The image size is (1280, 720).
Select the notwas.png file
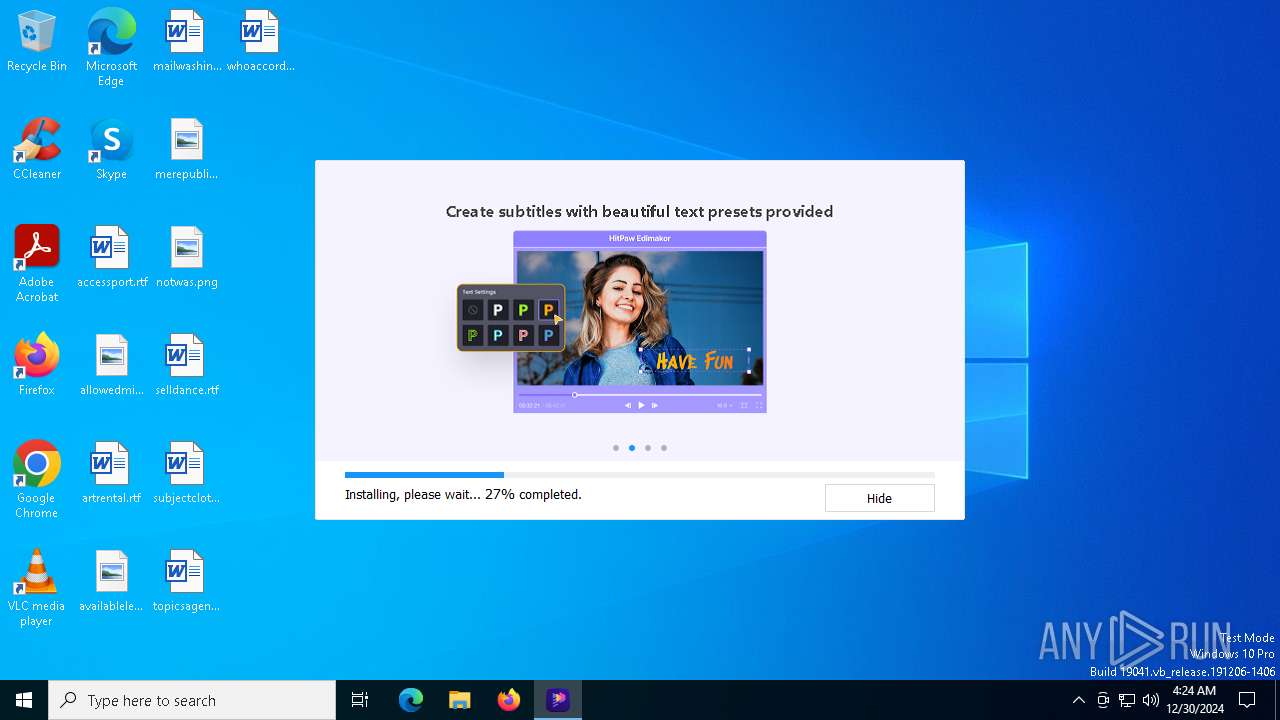pos(186,258)
